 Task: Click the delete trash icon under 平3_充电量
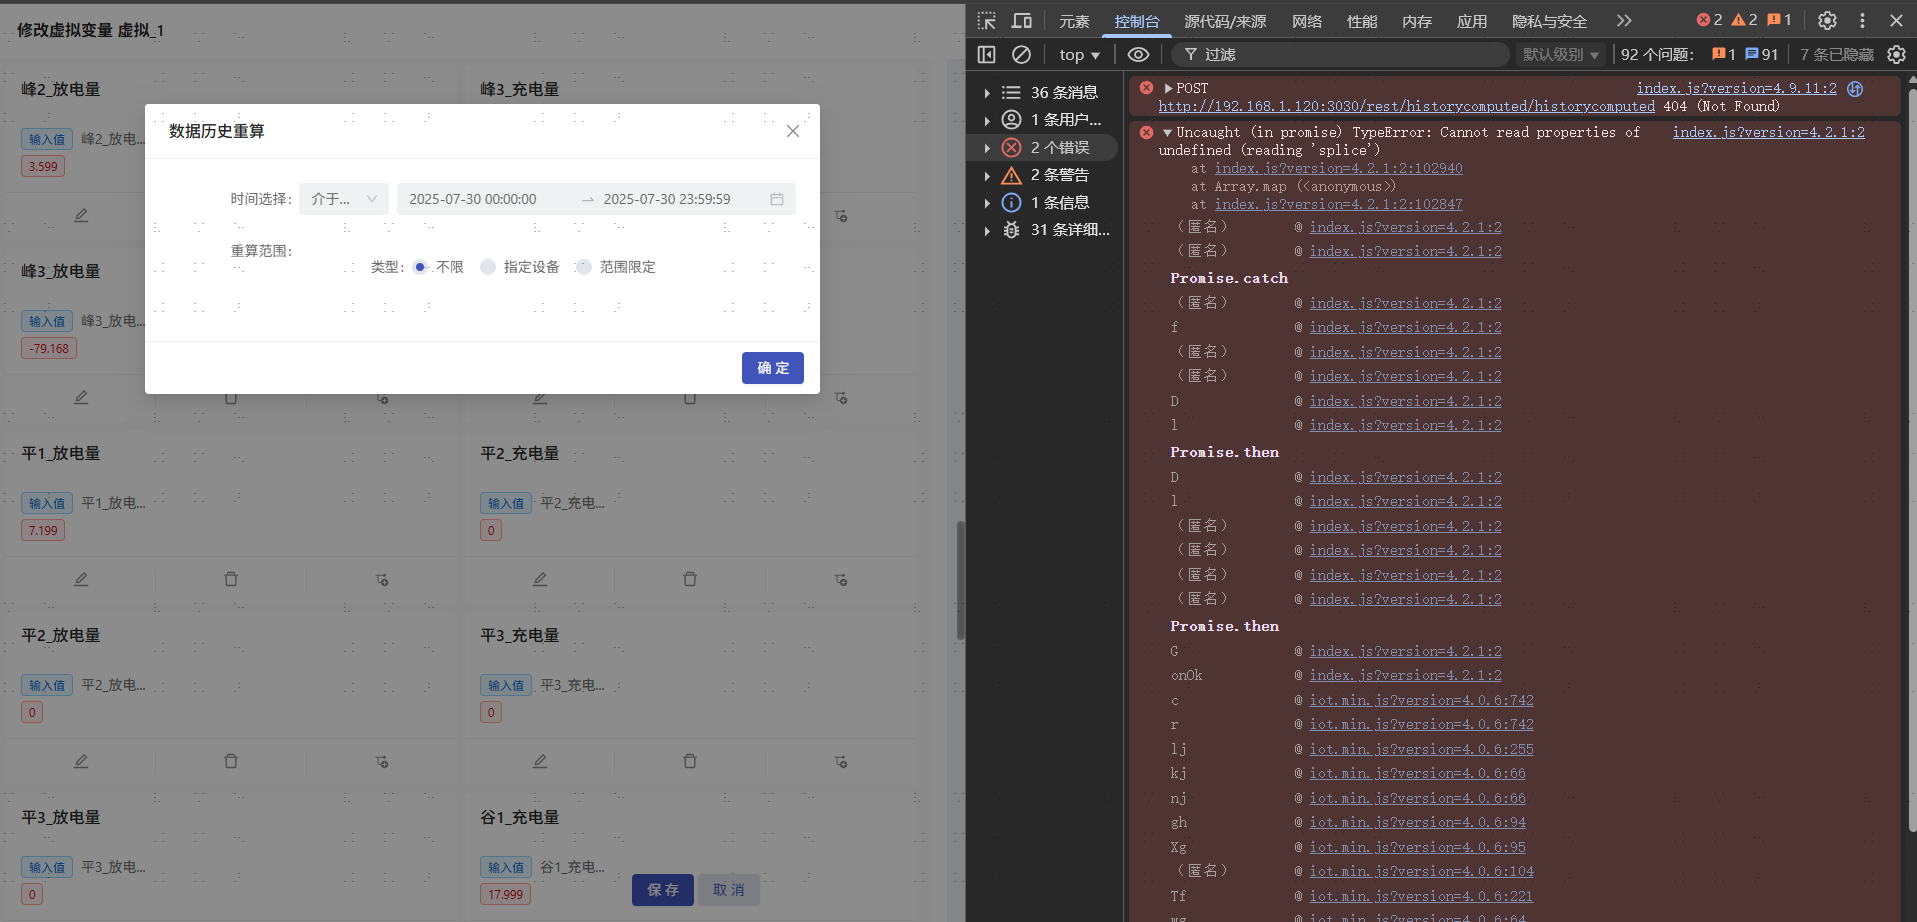(690, 761)
